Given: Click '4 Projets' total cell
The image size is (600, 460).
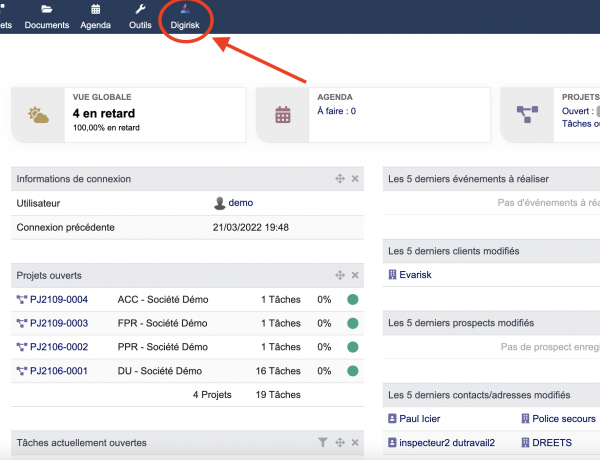Looking at the screenshot, I should click(x=212, y=395).
